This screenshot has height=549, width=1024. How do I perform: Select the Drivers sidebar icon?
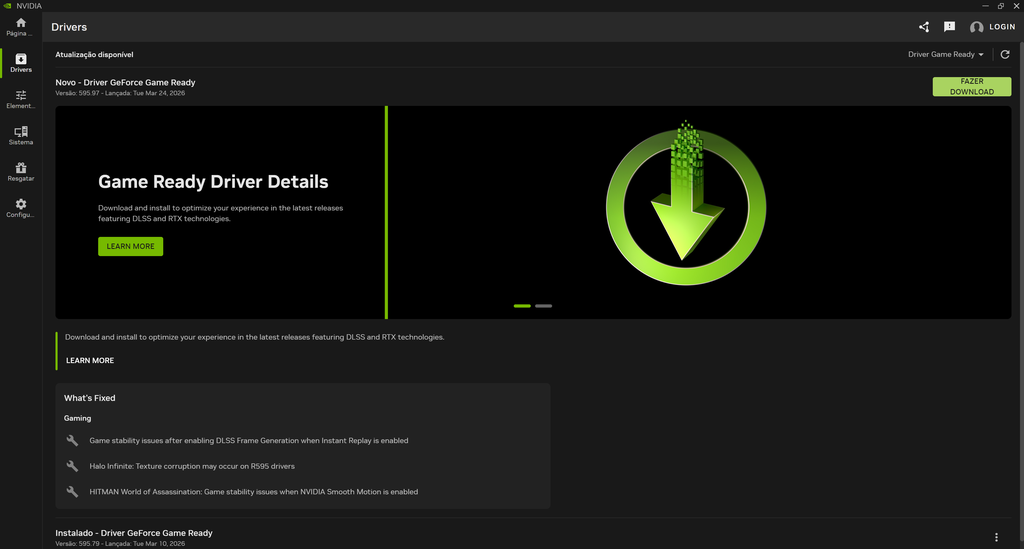[x=21, y=60]
